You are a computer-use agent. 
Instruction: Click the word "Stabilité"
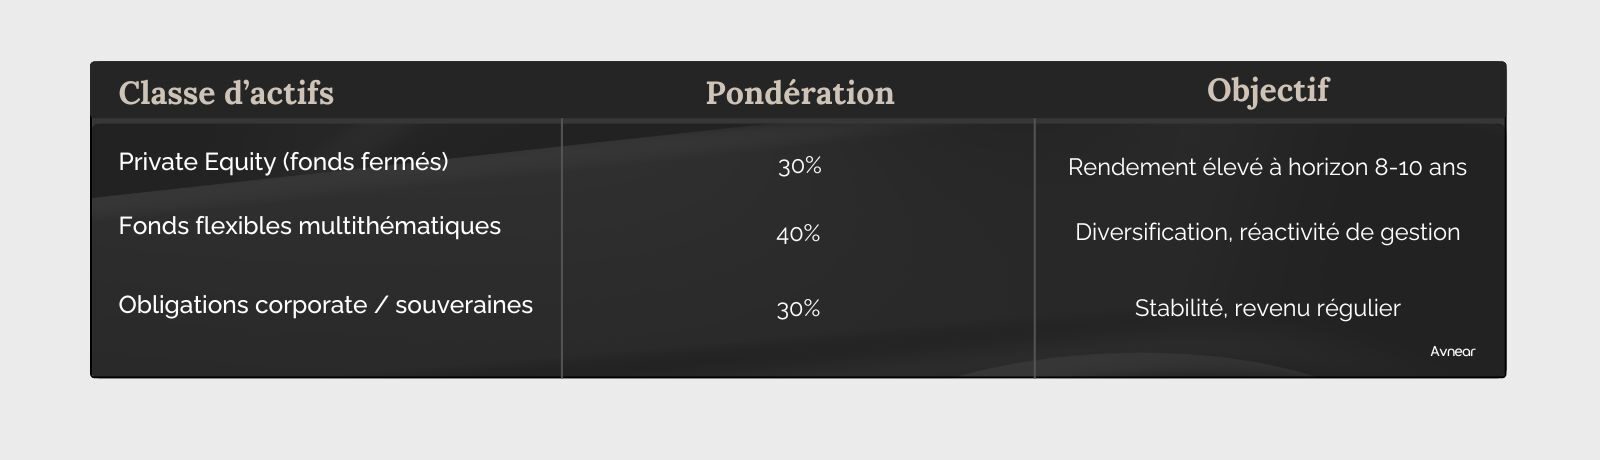coord(1179,308)
